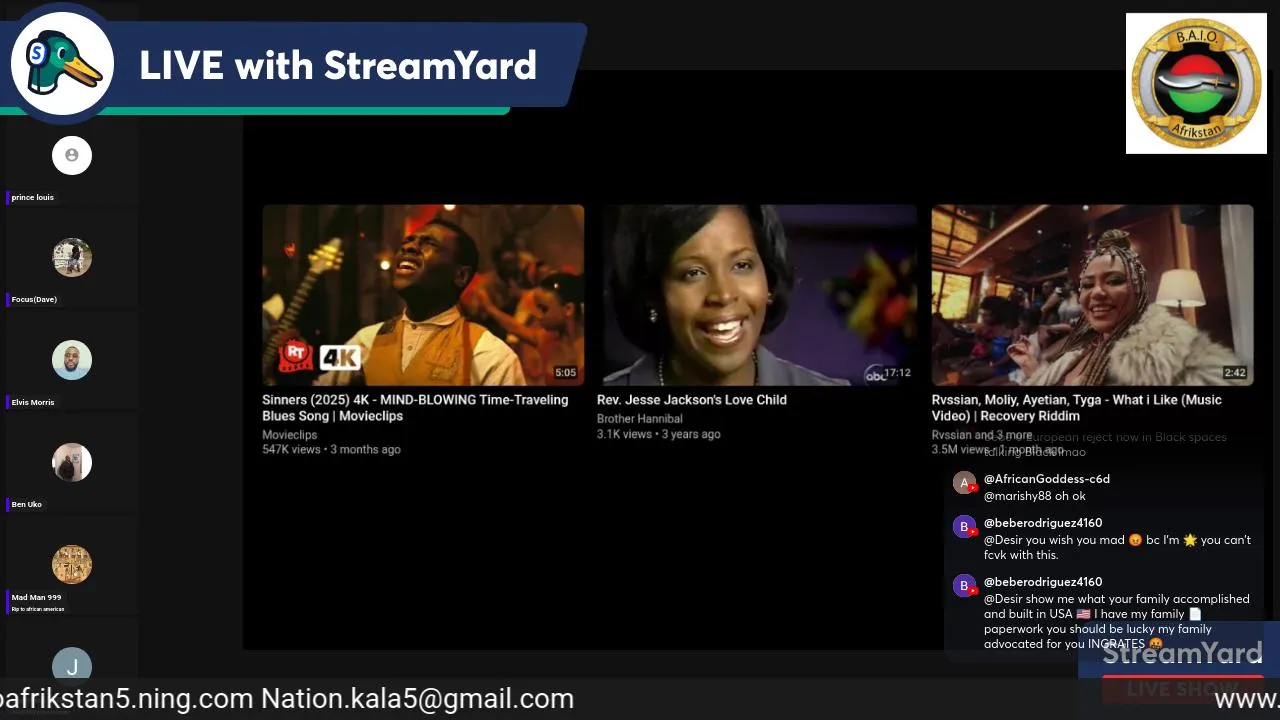Click the Rvssian, Moliy, Ayetian, Tyga title
Screen dimensions: 1280x720
[1077, 408]
